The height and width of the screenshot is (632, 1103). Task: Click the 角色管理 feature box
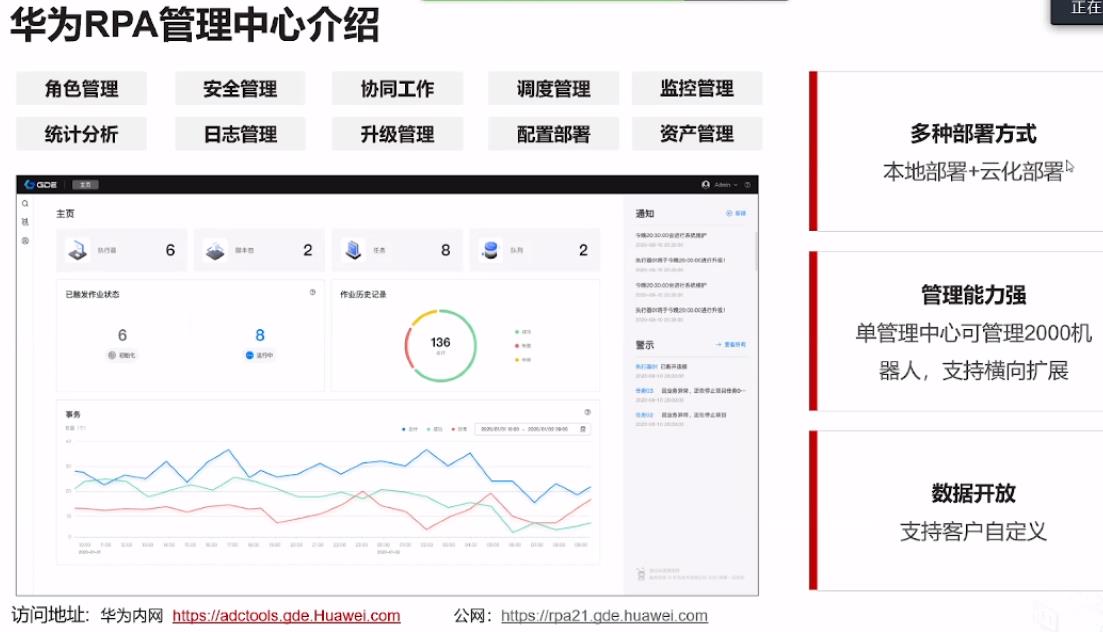click(x=82, y=89)
